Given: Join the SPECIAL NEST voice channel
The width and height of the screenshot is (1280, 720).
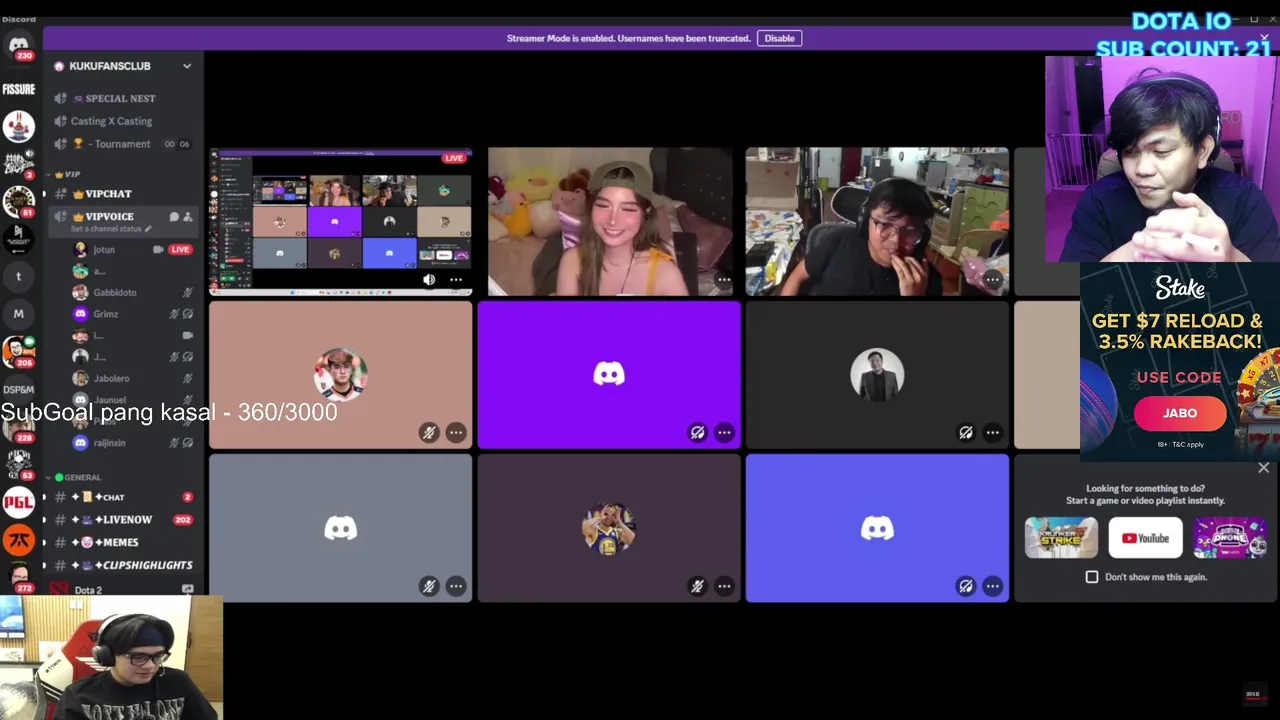Looking at the screenshot, I should [122, 98].
